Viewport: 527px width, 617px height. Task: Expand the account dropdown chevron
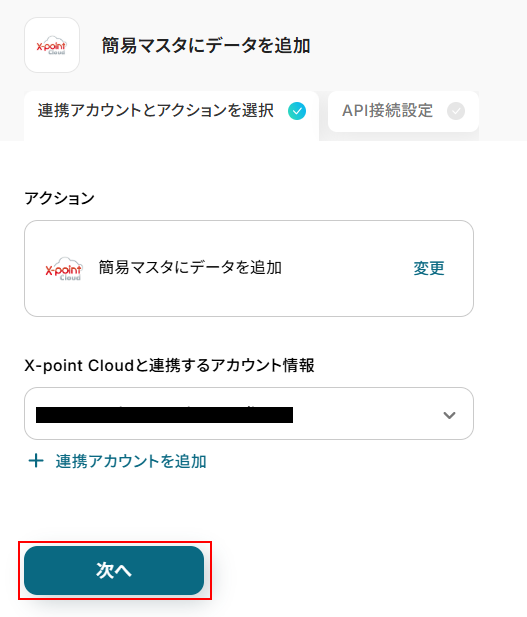click(449, 415)
